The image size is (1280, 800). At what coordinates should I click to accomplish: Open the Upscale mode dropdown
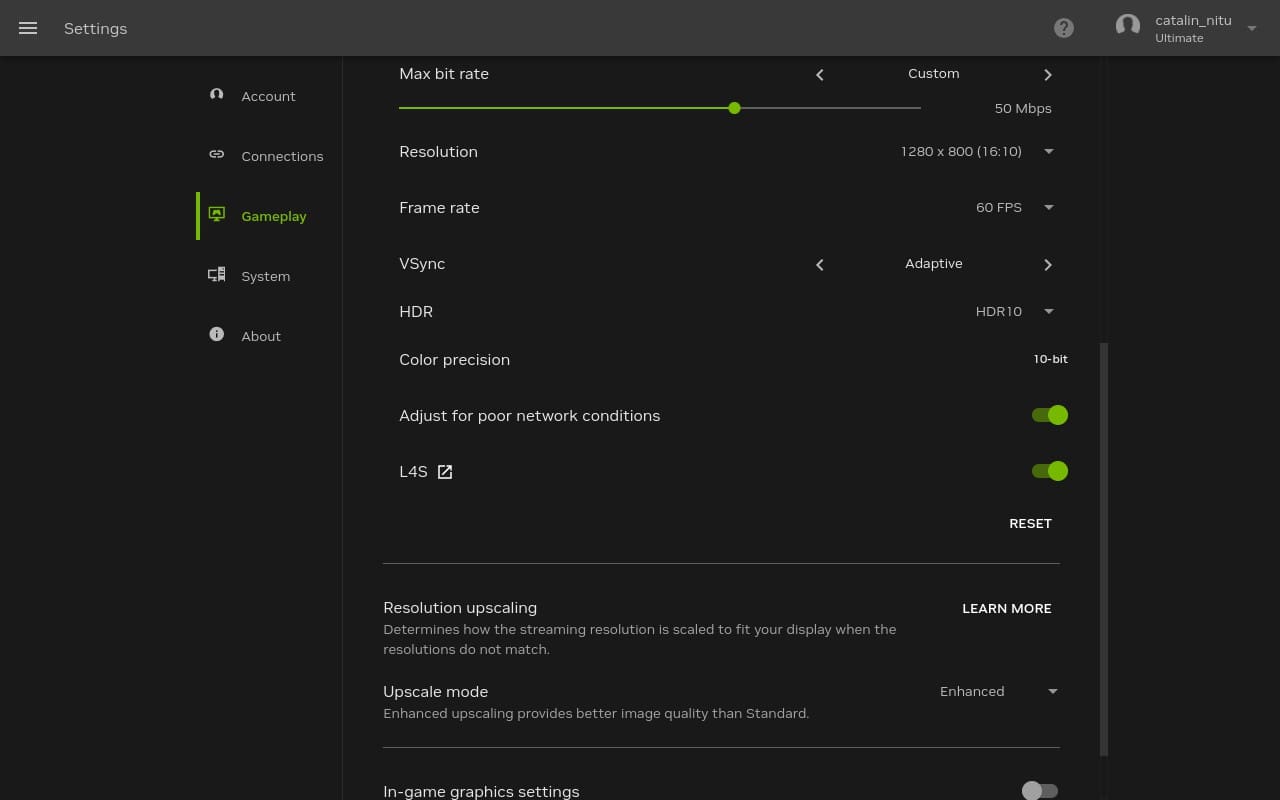pyautogui.click(x=1051, y=692)
